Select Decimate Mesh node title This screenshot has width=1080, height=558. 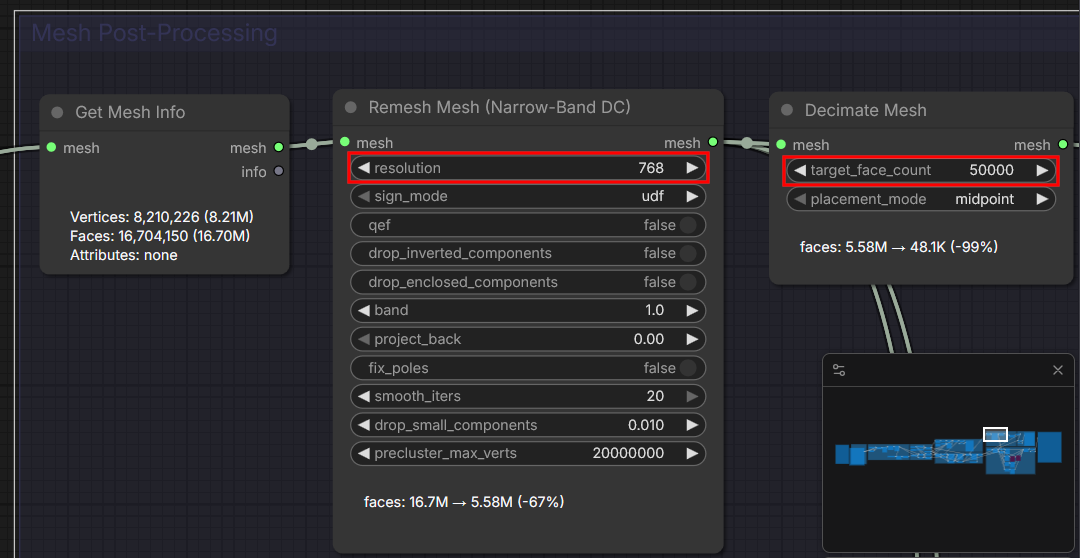click(866, 110)
